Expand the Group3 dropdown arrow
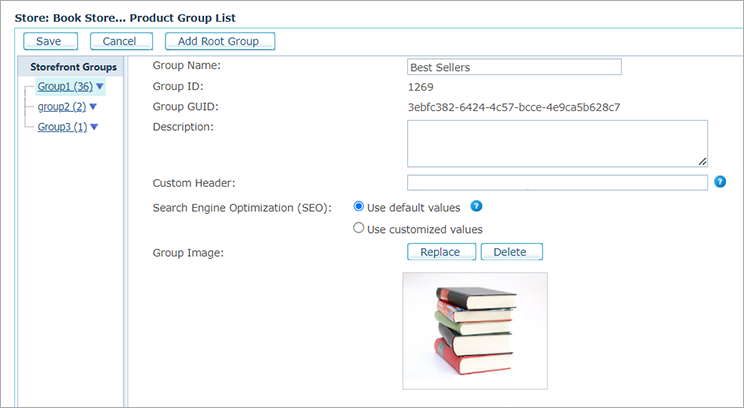Screen dimensions: 744x408 coord(94,127)
